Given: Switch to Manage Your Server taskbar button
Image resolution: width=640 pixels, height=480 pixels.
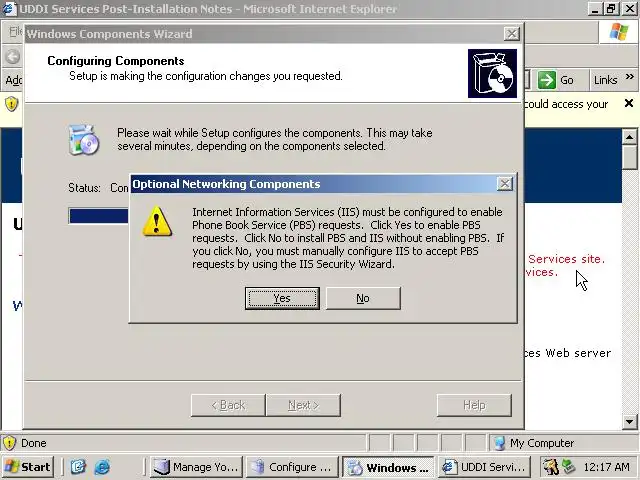Looking at the screenshot, I should point(196,467).
